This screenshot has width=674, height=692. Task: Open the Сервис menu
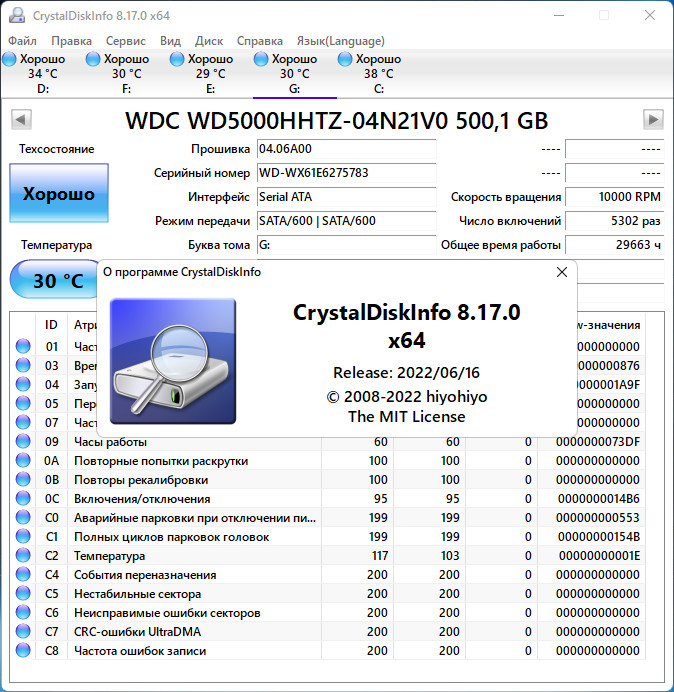(125, 41)
